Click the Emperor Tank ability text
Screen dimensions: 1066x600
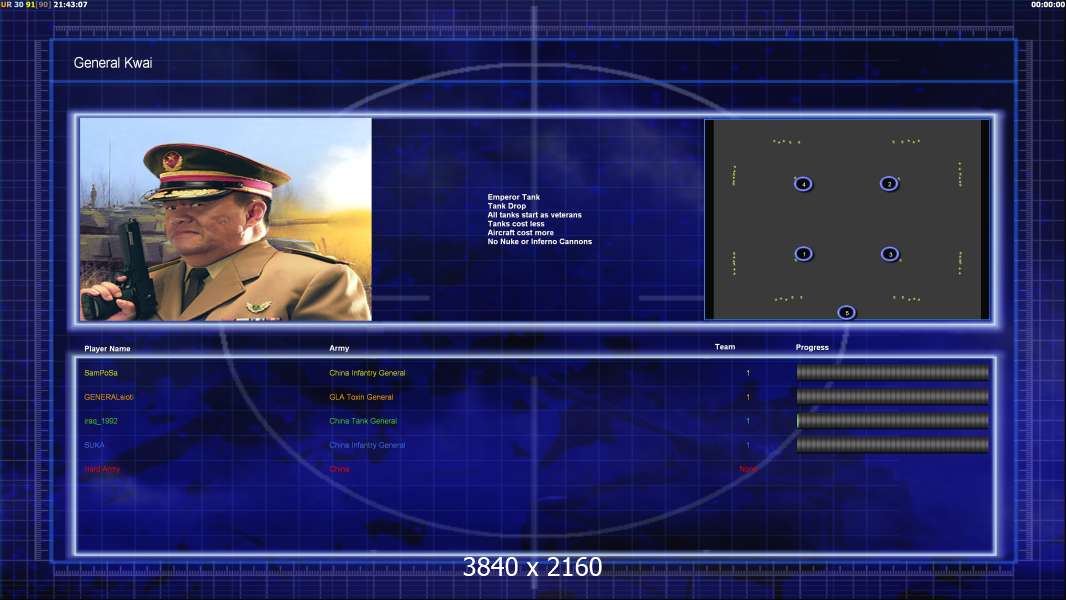tap(513, 197)
